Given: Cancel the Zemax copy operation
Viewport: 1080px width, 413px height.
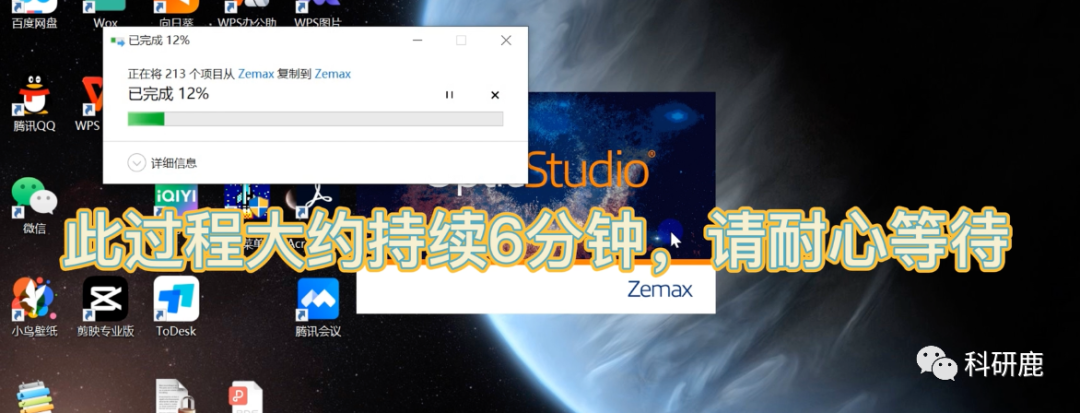Looking at the screenshot, I should pyautogui.click(x=494, y=95).
